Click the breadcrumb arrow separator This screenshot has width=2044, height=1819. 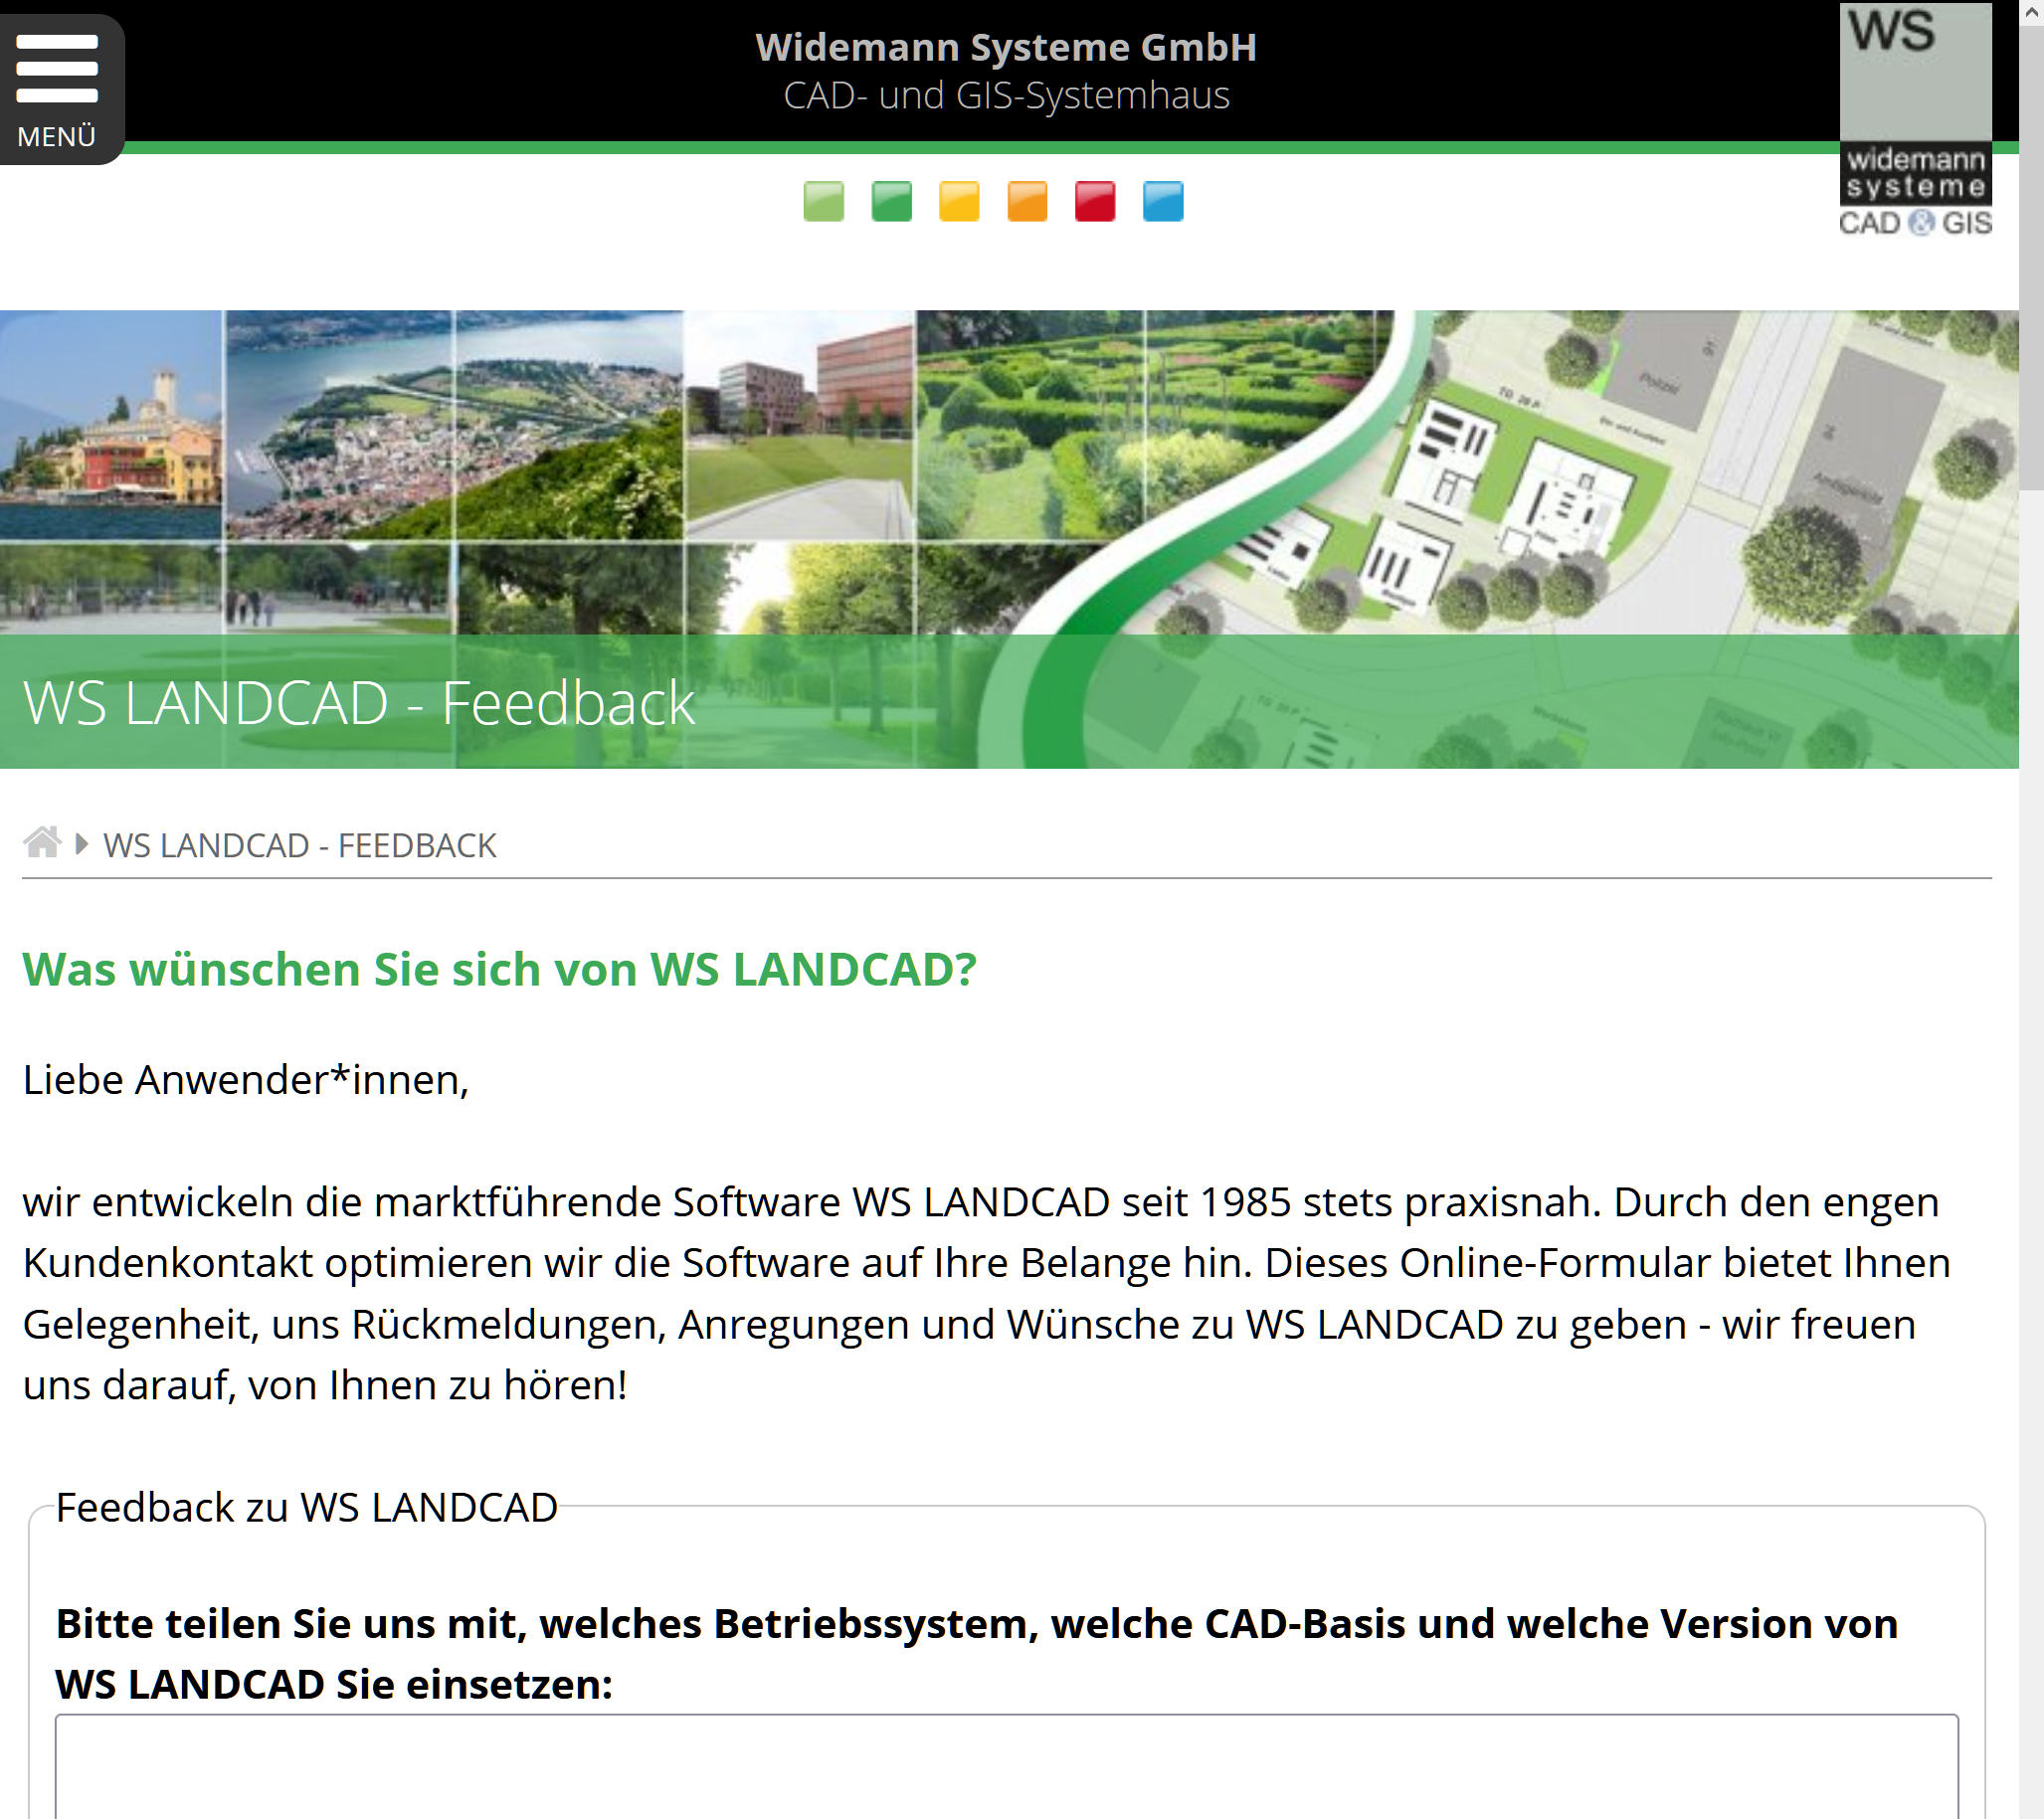click(x=82, y=844)
